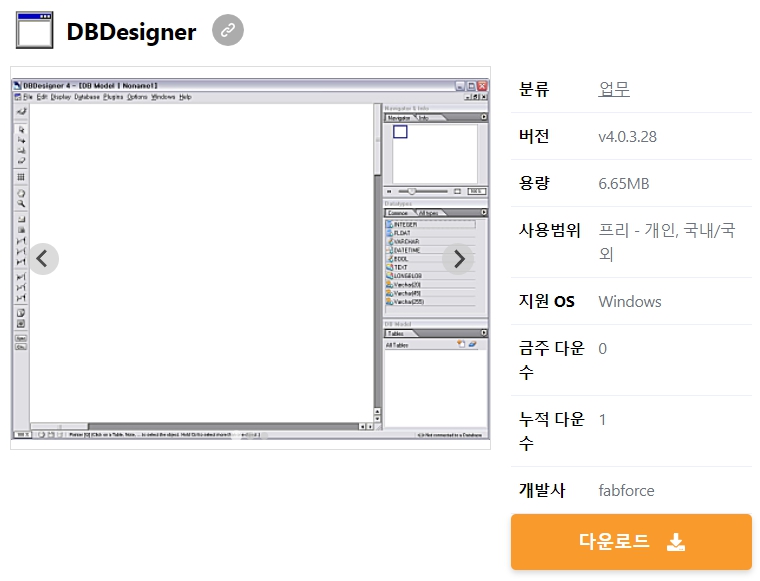760x581 pixels.
Task: Open Options menu in DBDesigner preview
Action: pyautogui.click(x=137, y=97)
